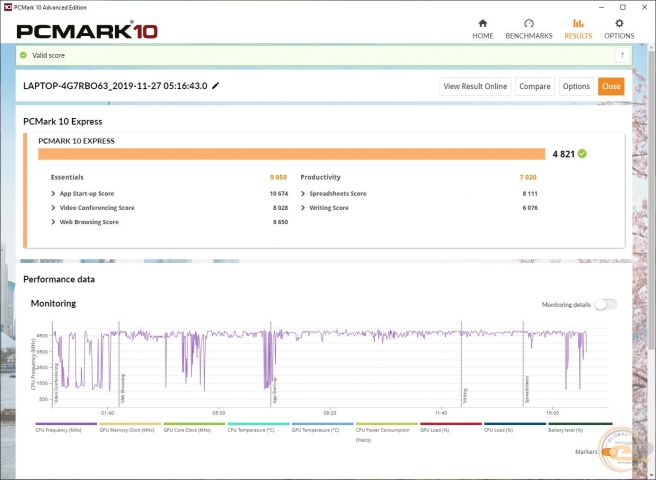This screenshot has height=480, width=656.
Task: Click the Spreadsheets score value 8 111
Action: click(530, 193)
